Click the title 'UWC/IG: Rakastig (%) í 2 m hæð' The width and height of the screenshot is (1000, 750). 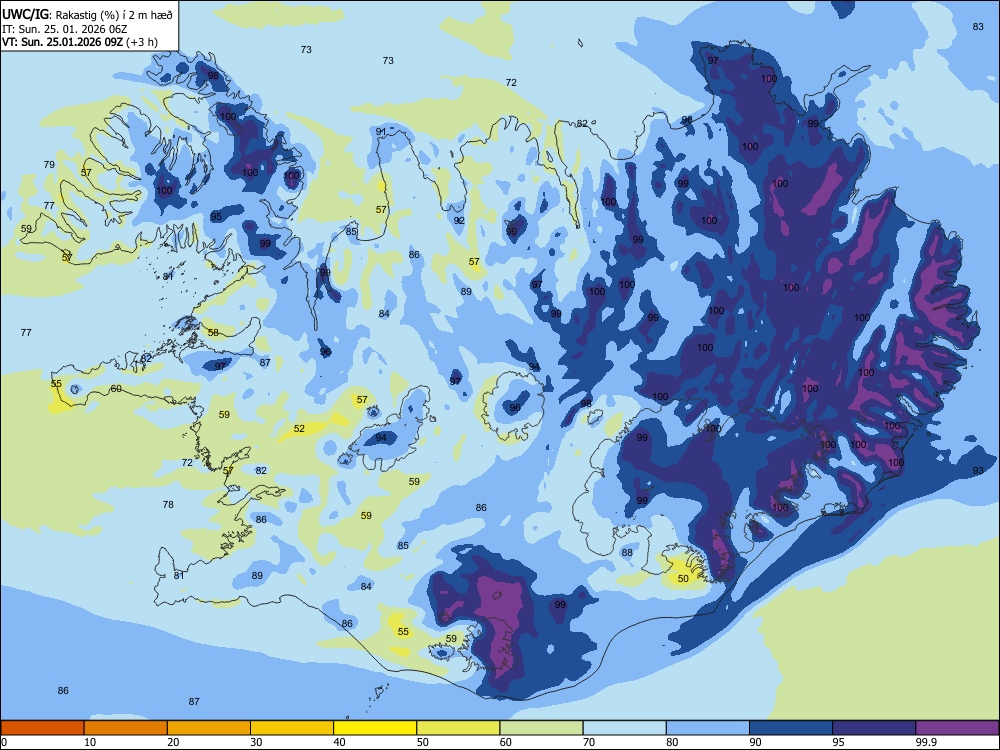(x=87, y=15)
